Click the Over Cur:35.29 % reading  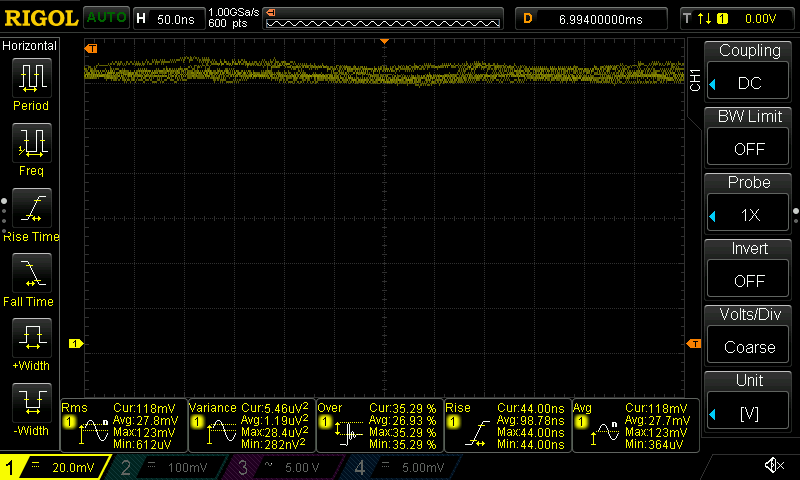point(403,409)
